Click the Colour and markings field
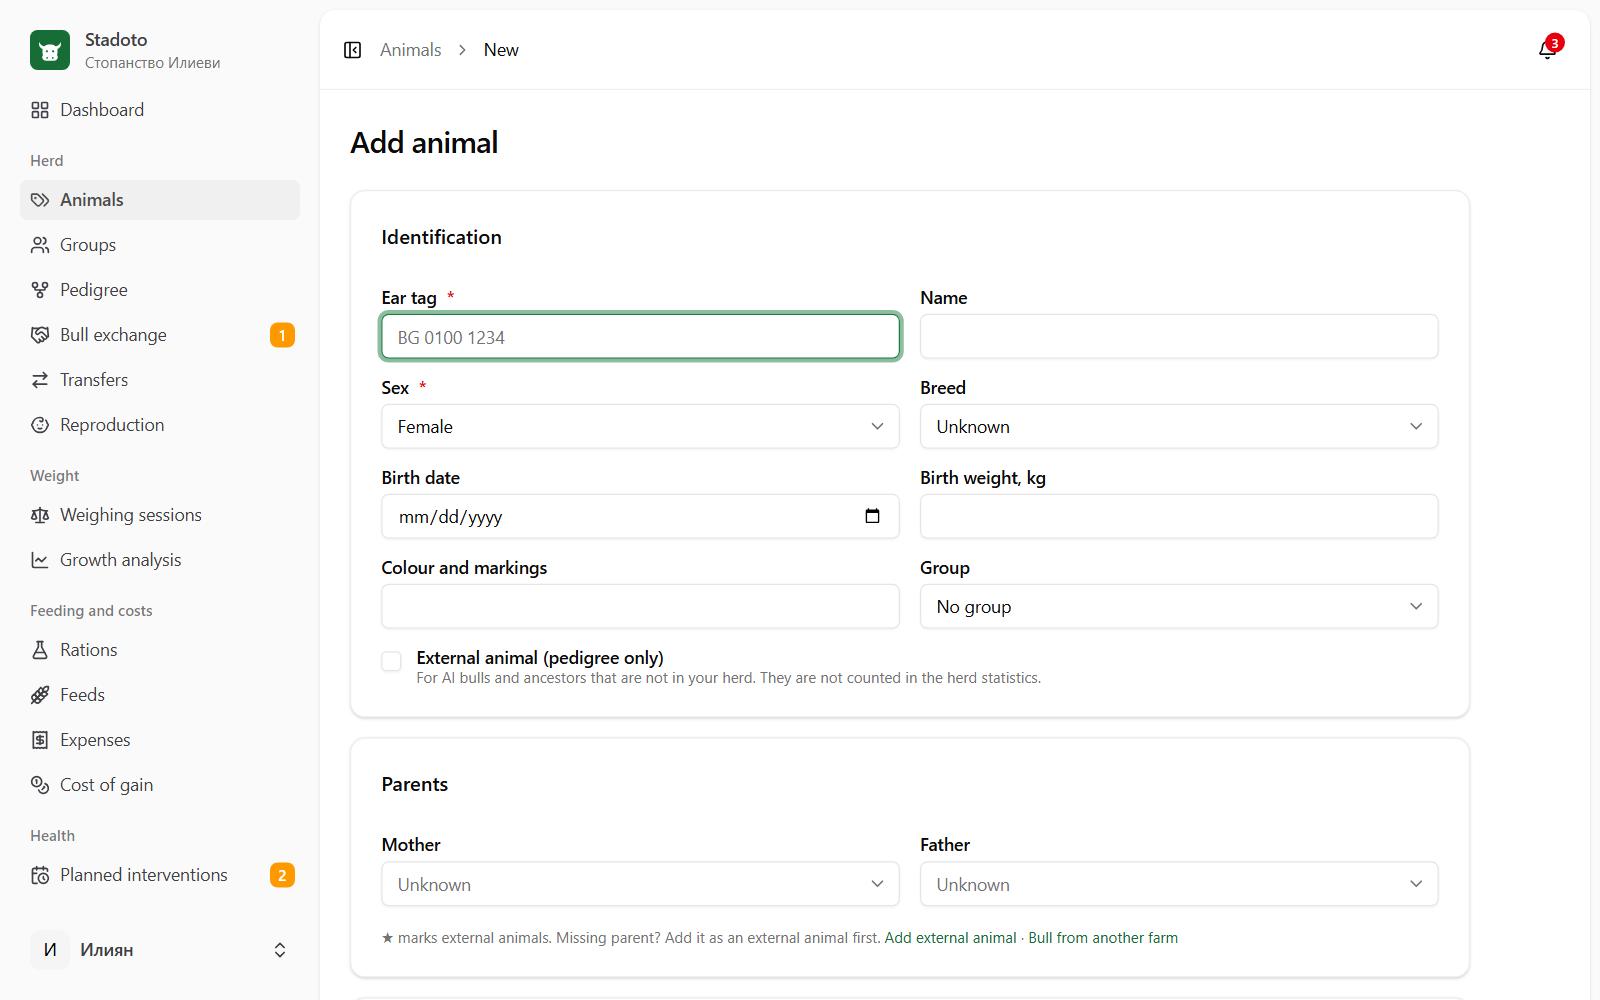Image resolution: width=1600 pixels, height=1000 pixels. click(x=640, y=606)
